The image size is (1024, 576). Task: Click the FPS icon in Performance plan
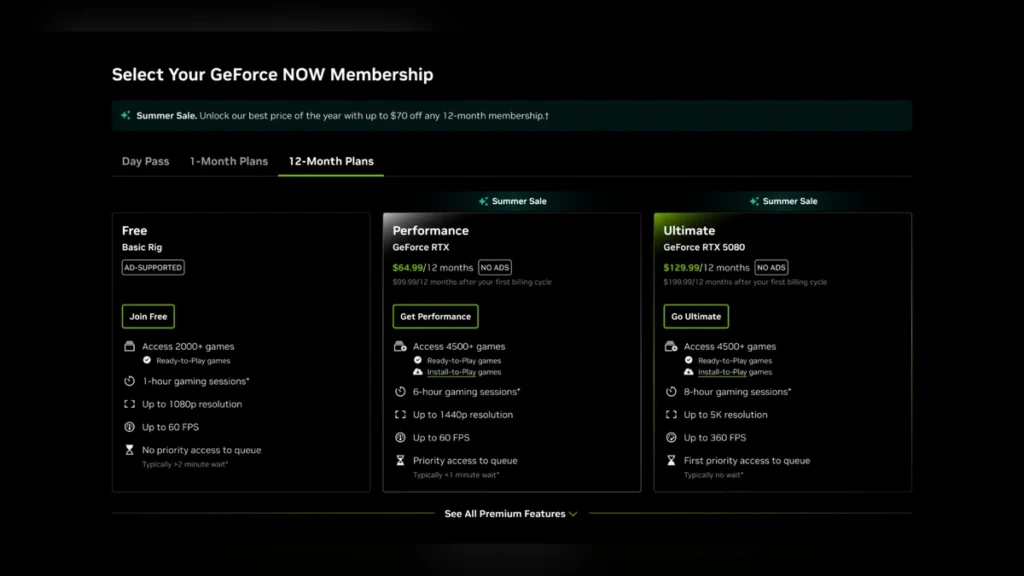tap(400, 438)
